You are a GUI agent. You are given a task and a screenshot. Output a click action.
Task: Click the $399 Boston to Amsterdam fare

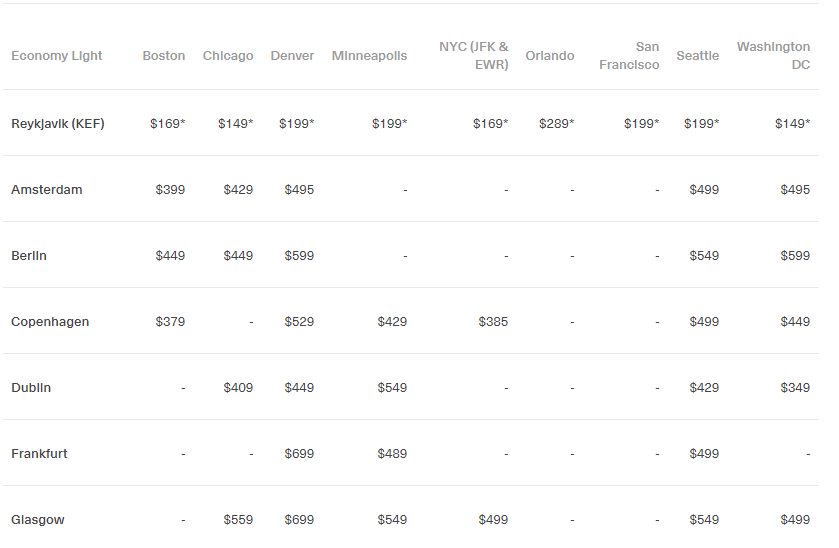[170, 190]
